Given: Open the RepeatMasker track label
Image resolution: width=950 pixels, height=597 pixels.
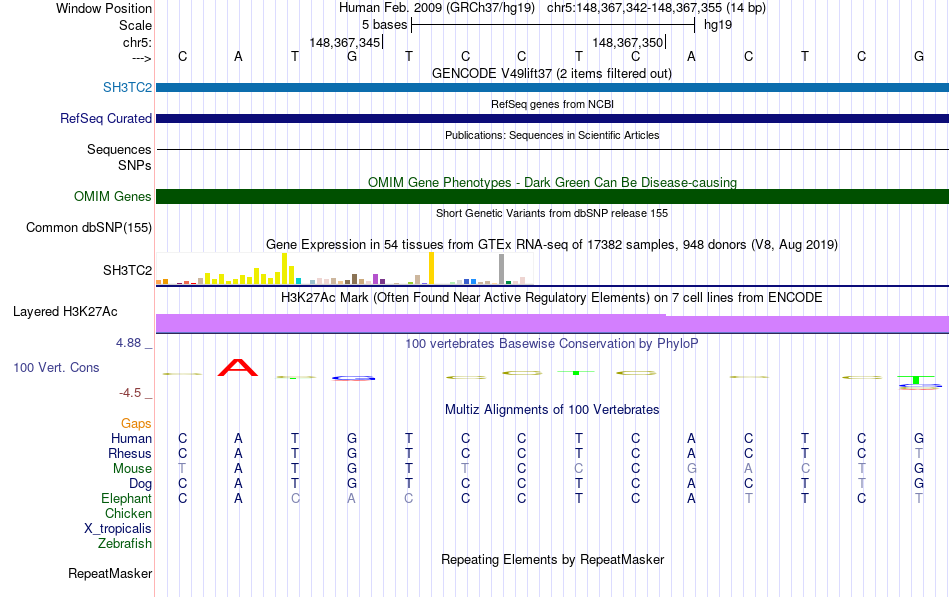Looking at the screenshot, I should click(x=110, y=573).
